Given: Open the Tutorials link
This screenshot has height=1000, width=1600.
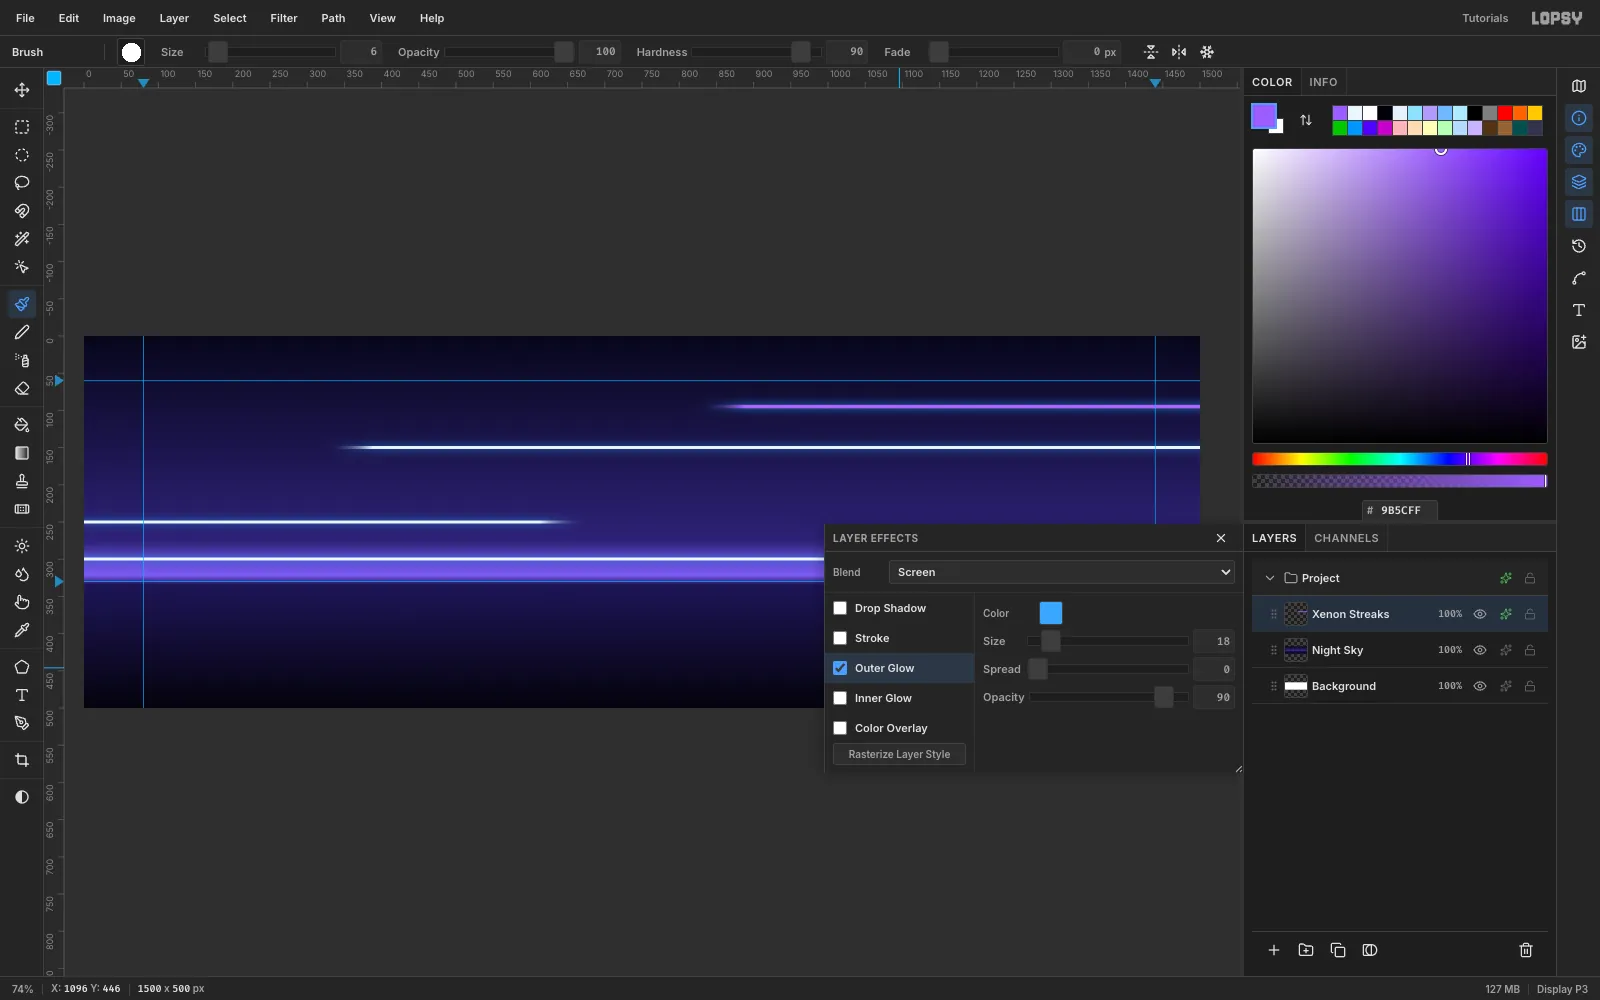Looking at the screenshot, I should pyautogui.click(x=1485, y=18).
